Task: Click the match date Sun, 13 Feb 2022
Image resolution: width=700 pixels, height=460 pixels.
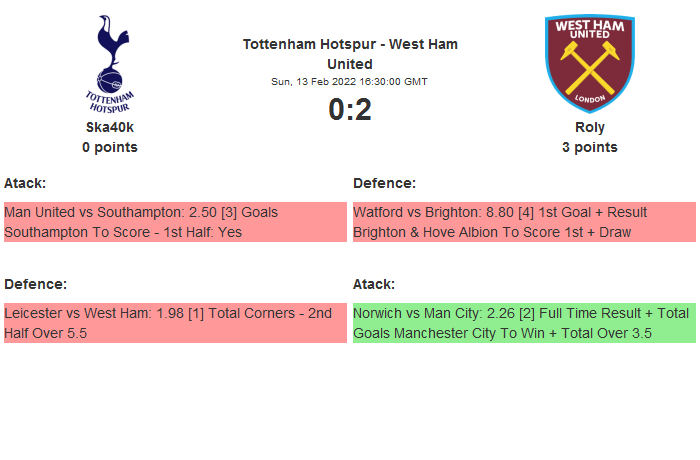Action: click(x=350, y=82)
